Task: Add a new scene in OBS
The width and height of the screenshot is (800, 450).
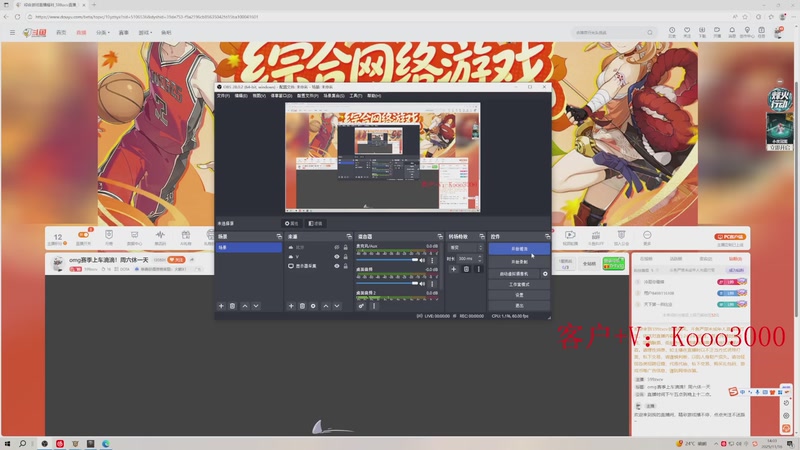Action: pos(221,306)
